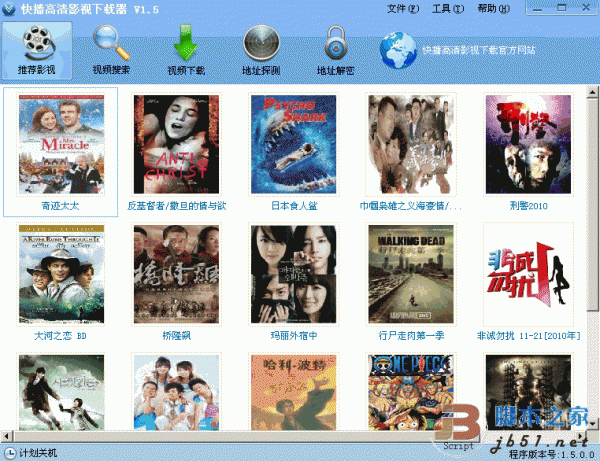Viewport: 600px width, 461px height.
Task: Open 快播高清影视下载官方网站 link
Action: 479,50
